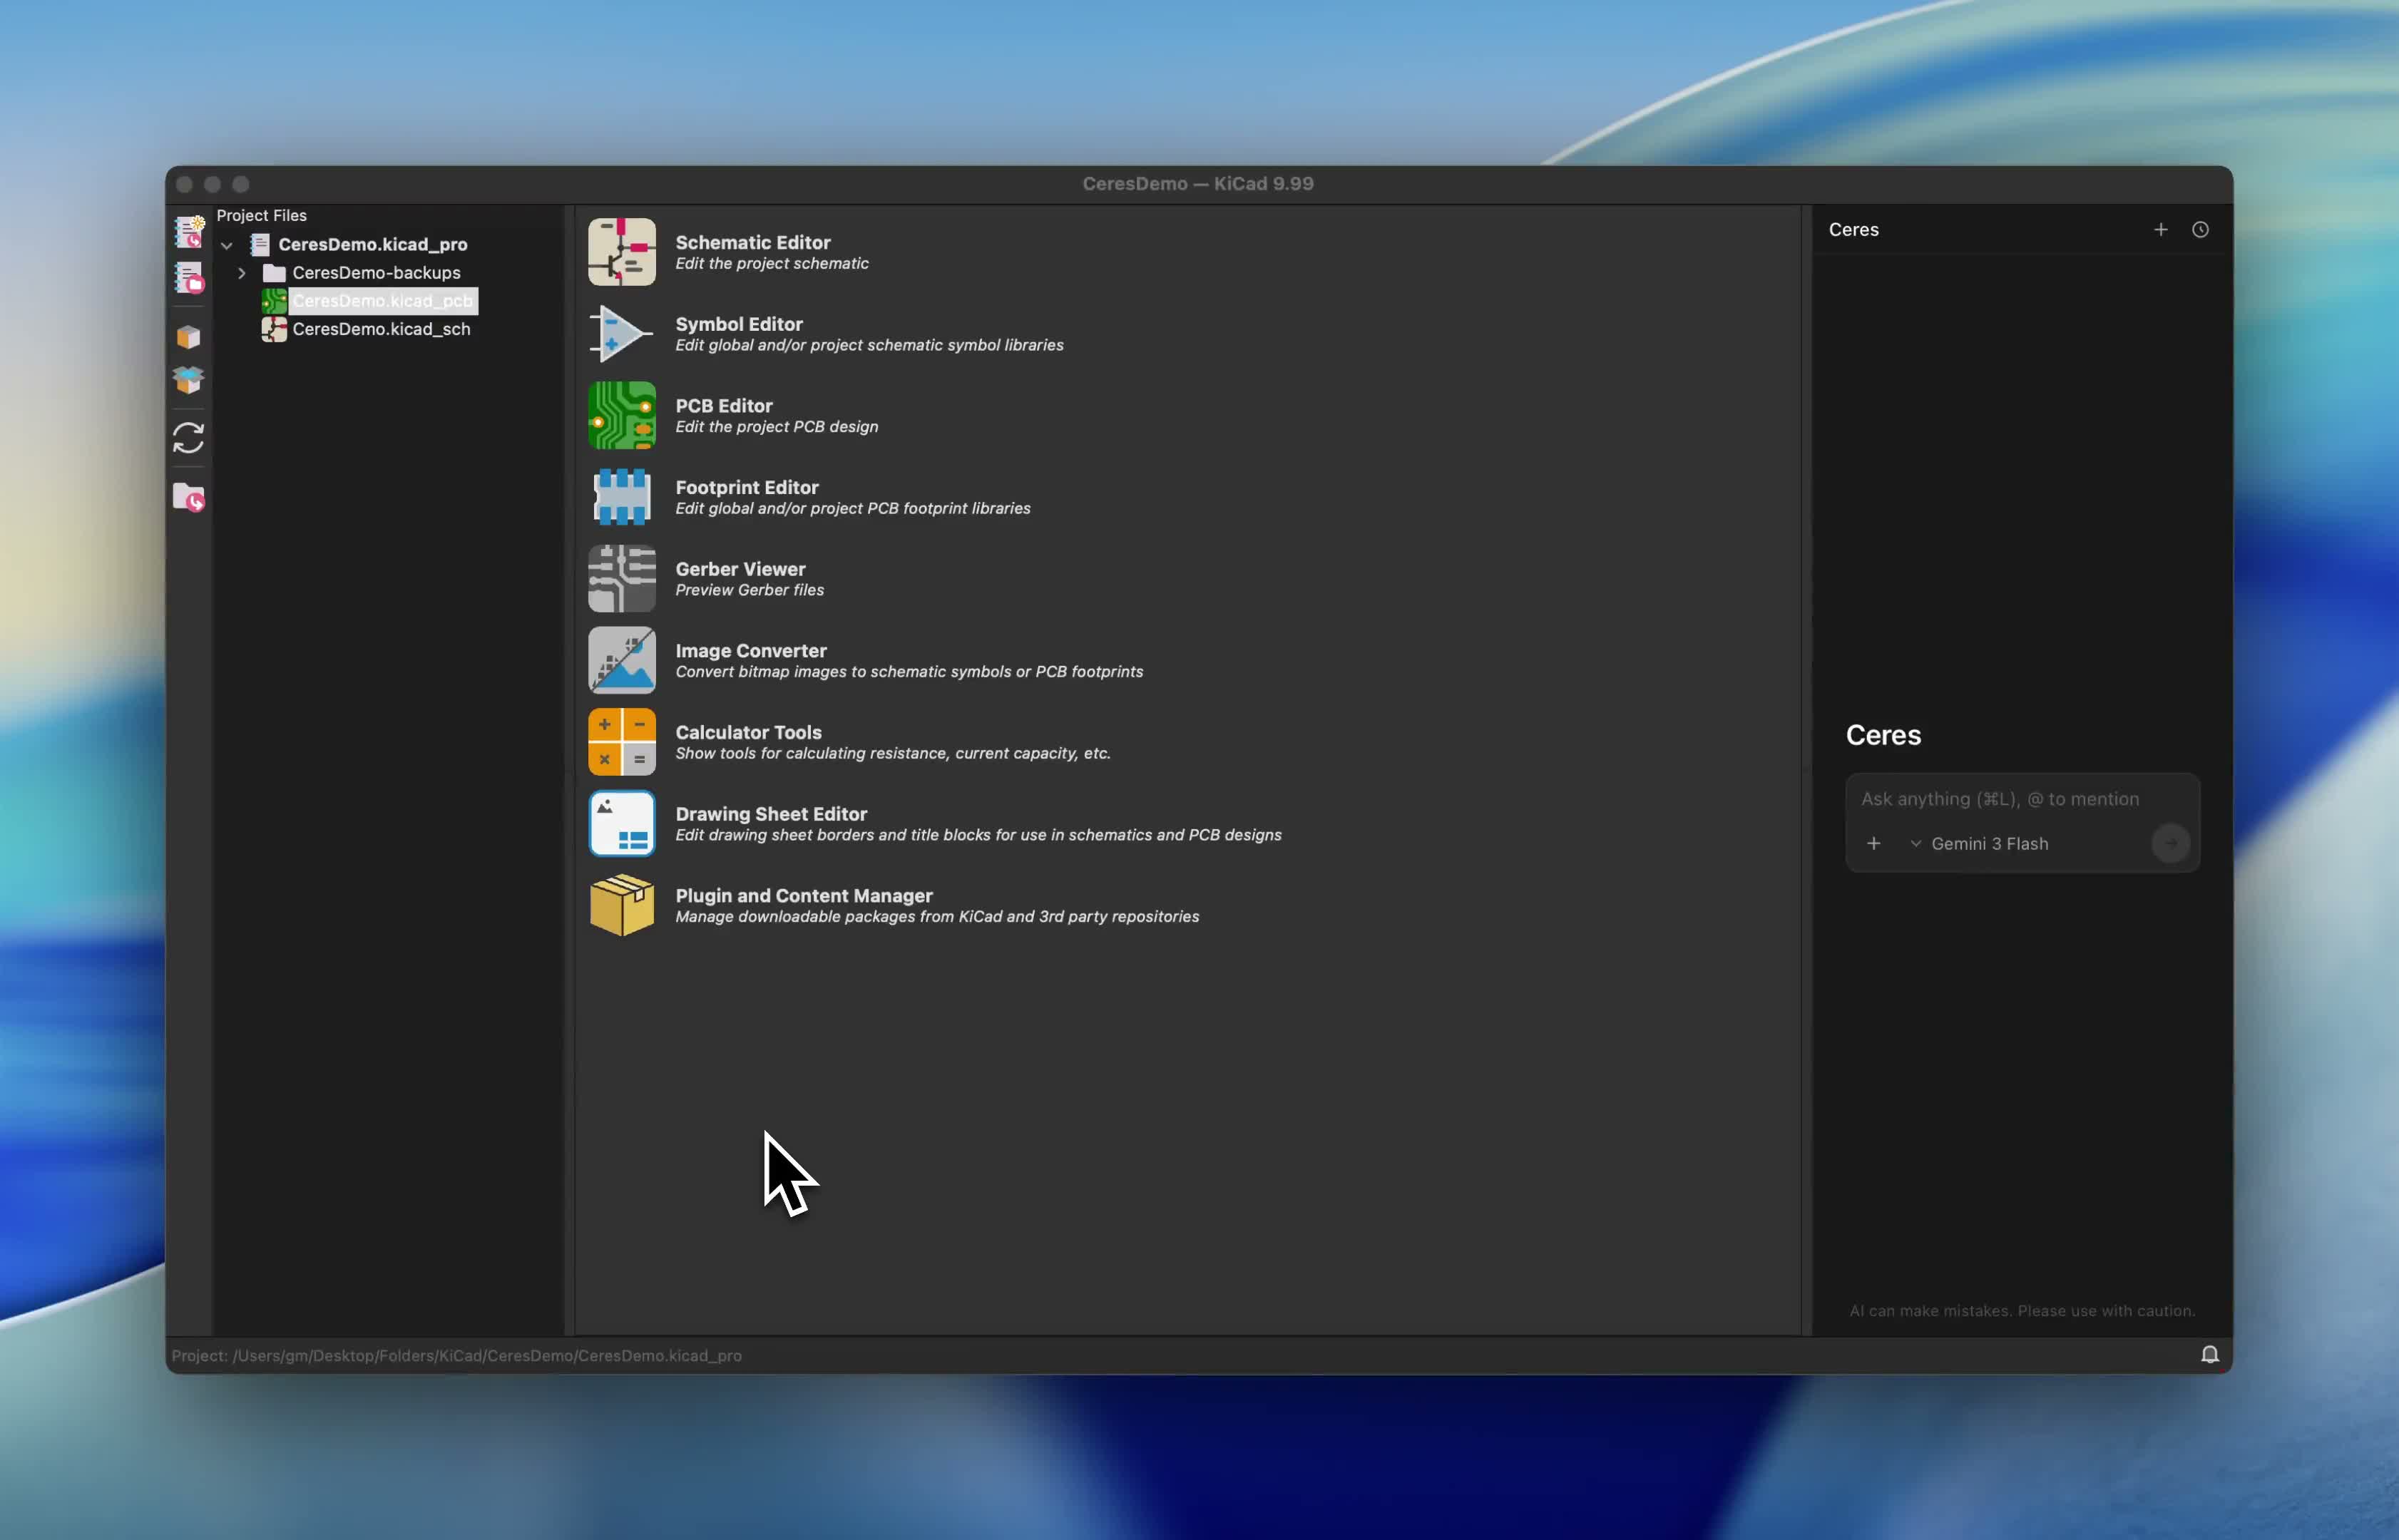The width and height of the screenshot is (2399, 1540).
Task: Click the notifications bell in status bar
Action: click(2209, 1354)
